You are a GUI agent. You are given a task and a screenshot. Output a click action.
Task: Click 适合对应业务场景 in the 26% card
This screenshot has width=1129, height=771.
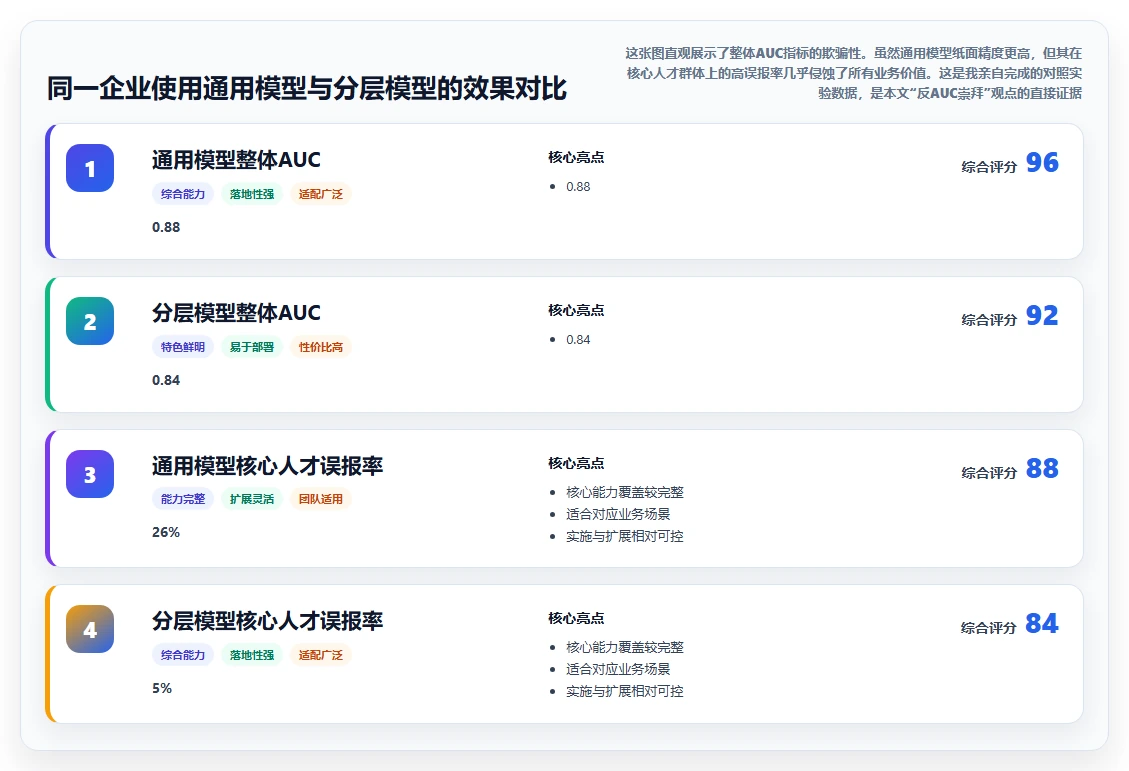(619, 514)
